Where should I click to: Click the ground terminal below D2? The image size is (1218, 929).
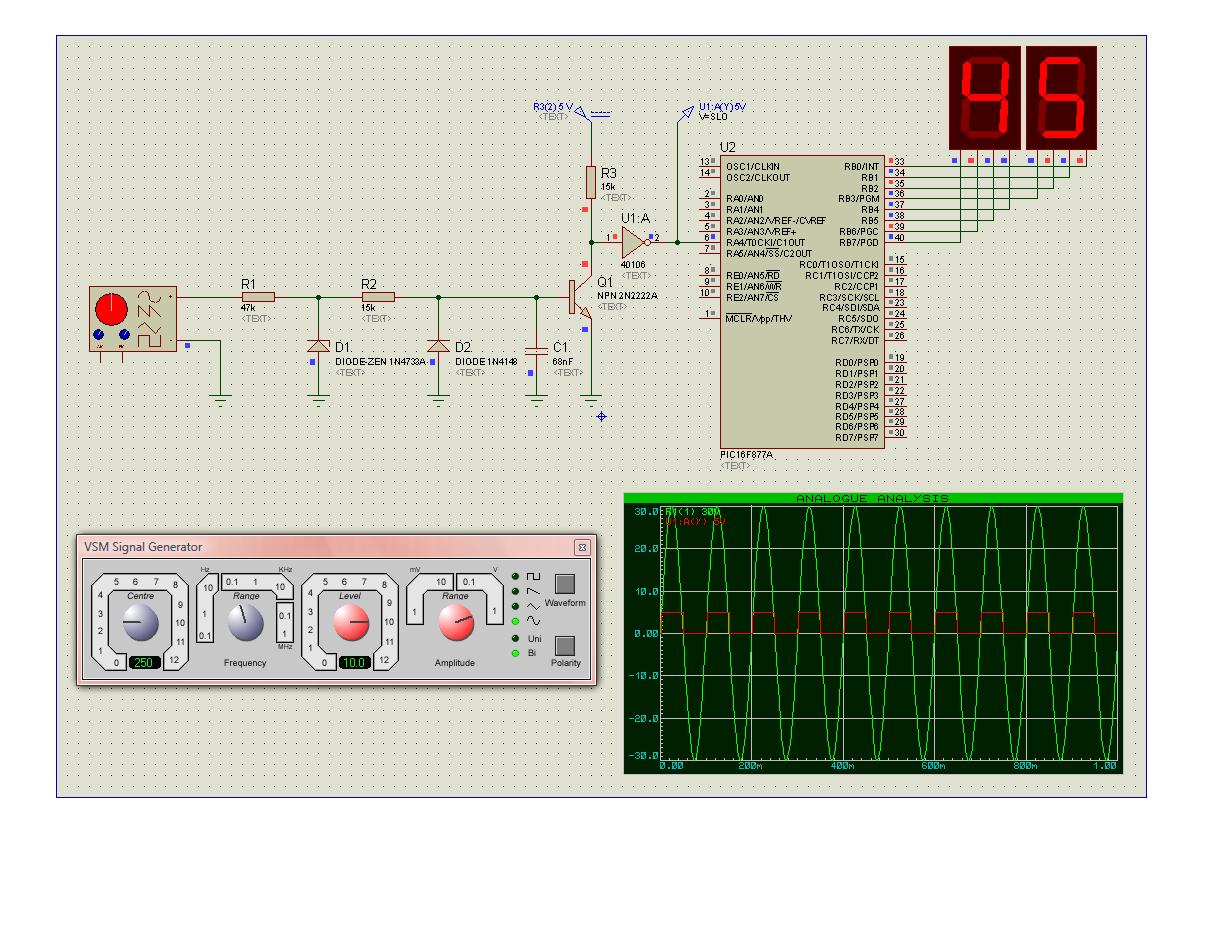coord(438,400)
